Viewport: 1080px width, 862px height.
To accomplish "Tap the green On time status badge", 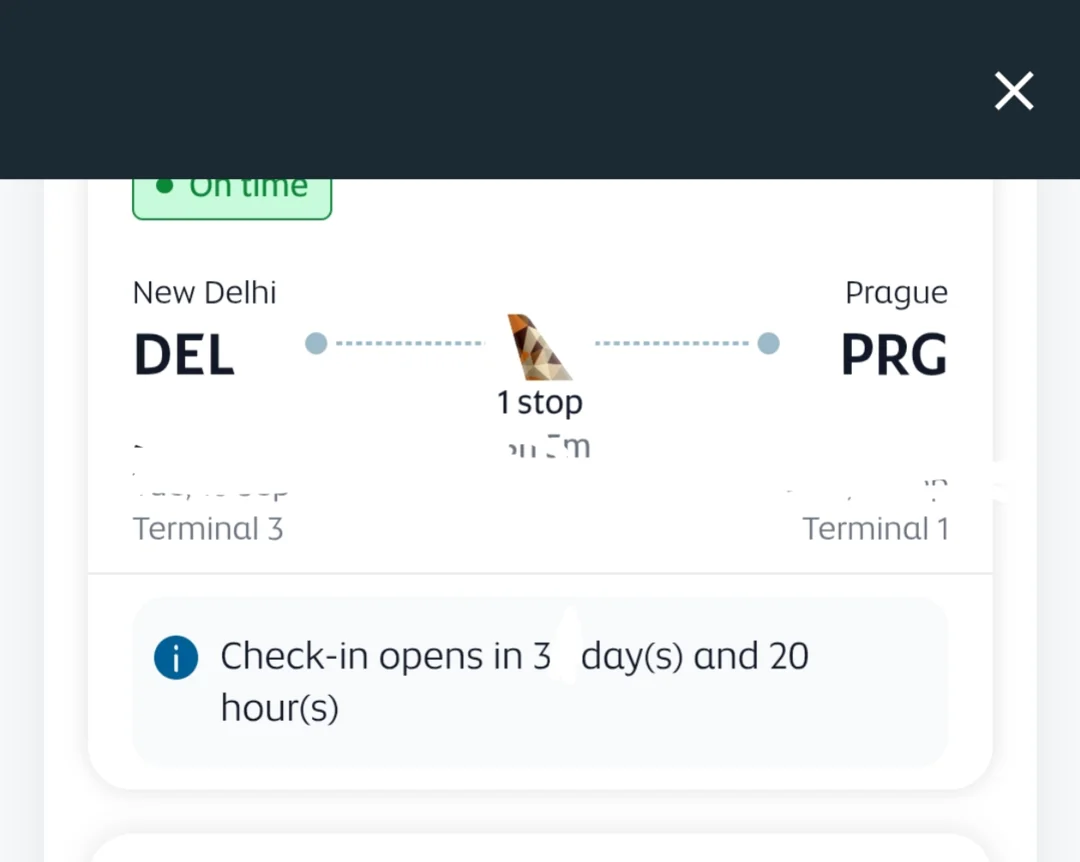I will 232,194.
